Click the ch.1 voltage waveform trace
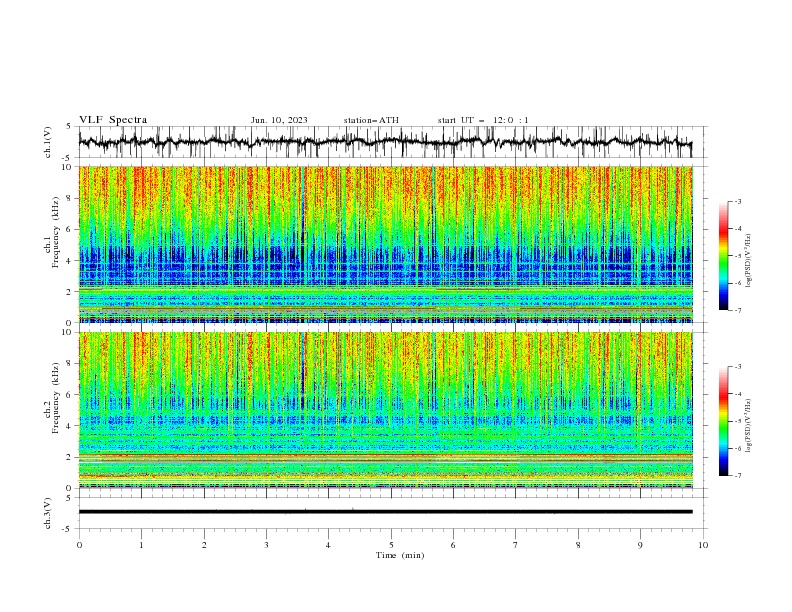792x612 pixels. [x=385, y=142]
